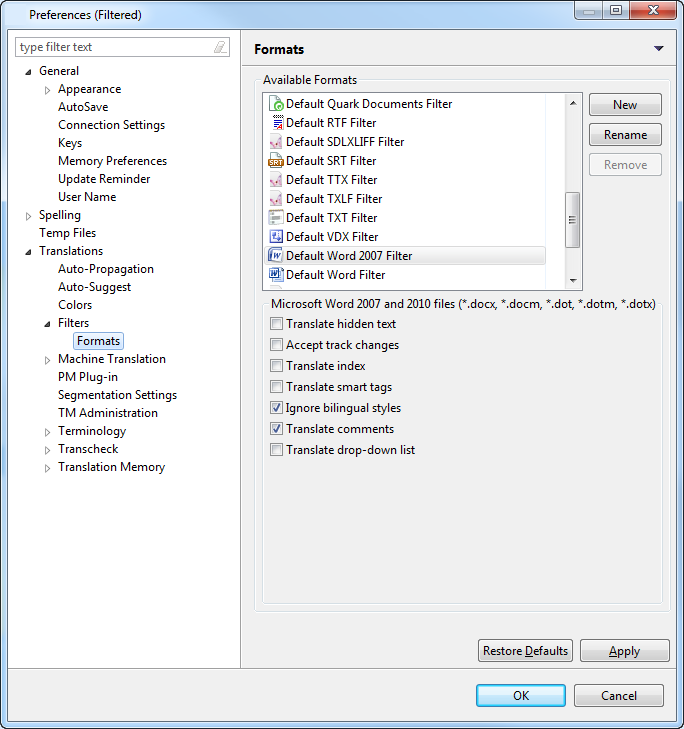
Task: Click the formats list scroll up arrow
Action: point(573,103)
